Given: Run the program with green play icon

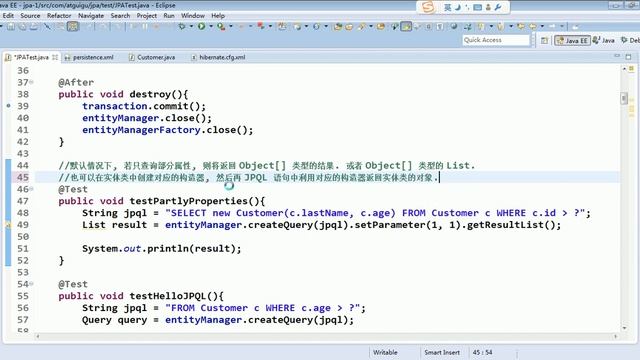Looking at the screenshot, I should click(x=202, y=27).
